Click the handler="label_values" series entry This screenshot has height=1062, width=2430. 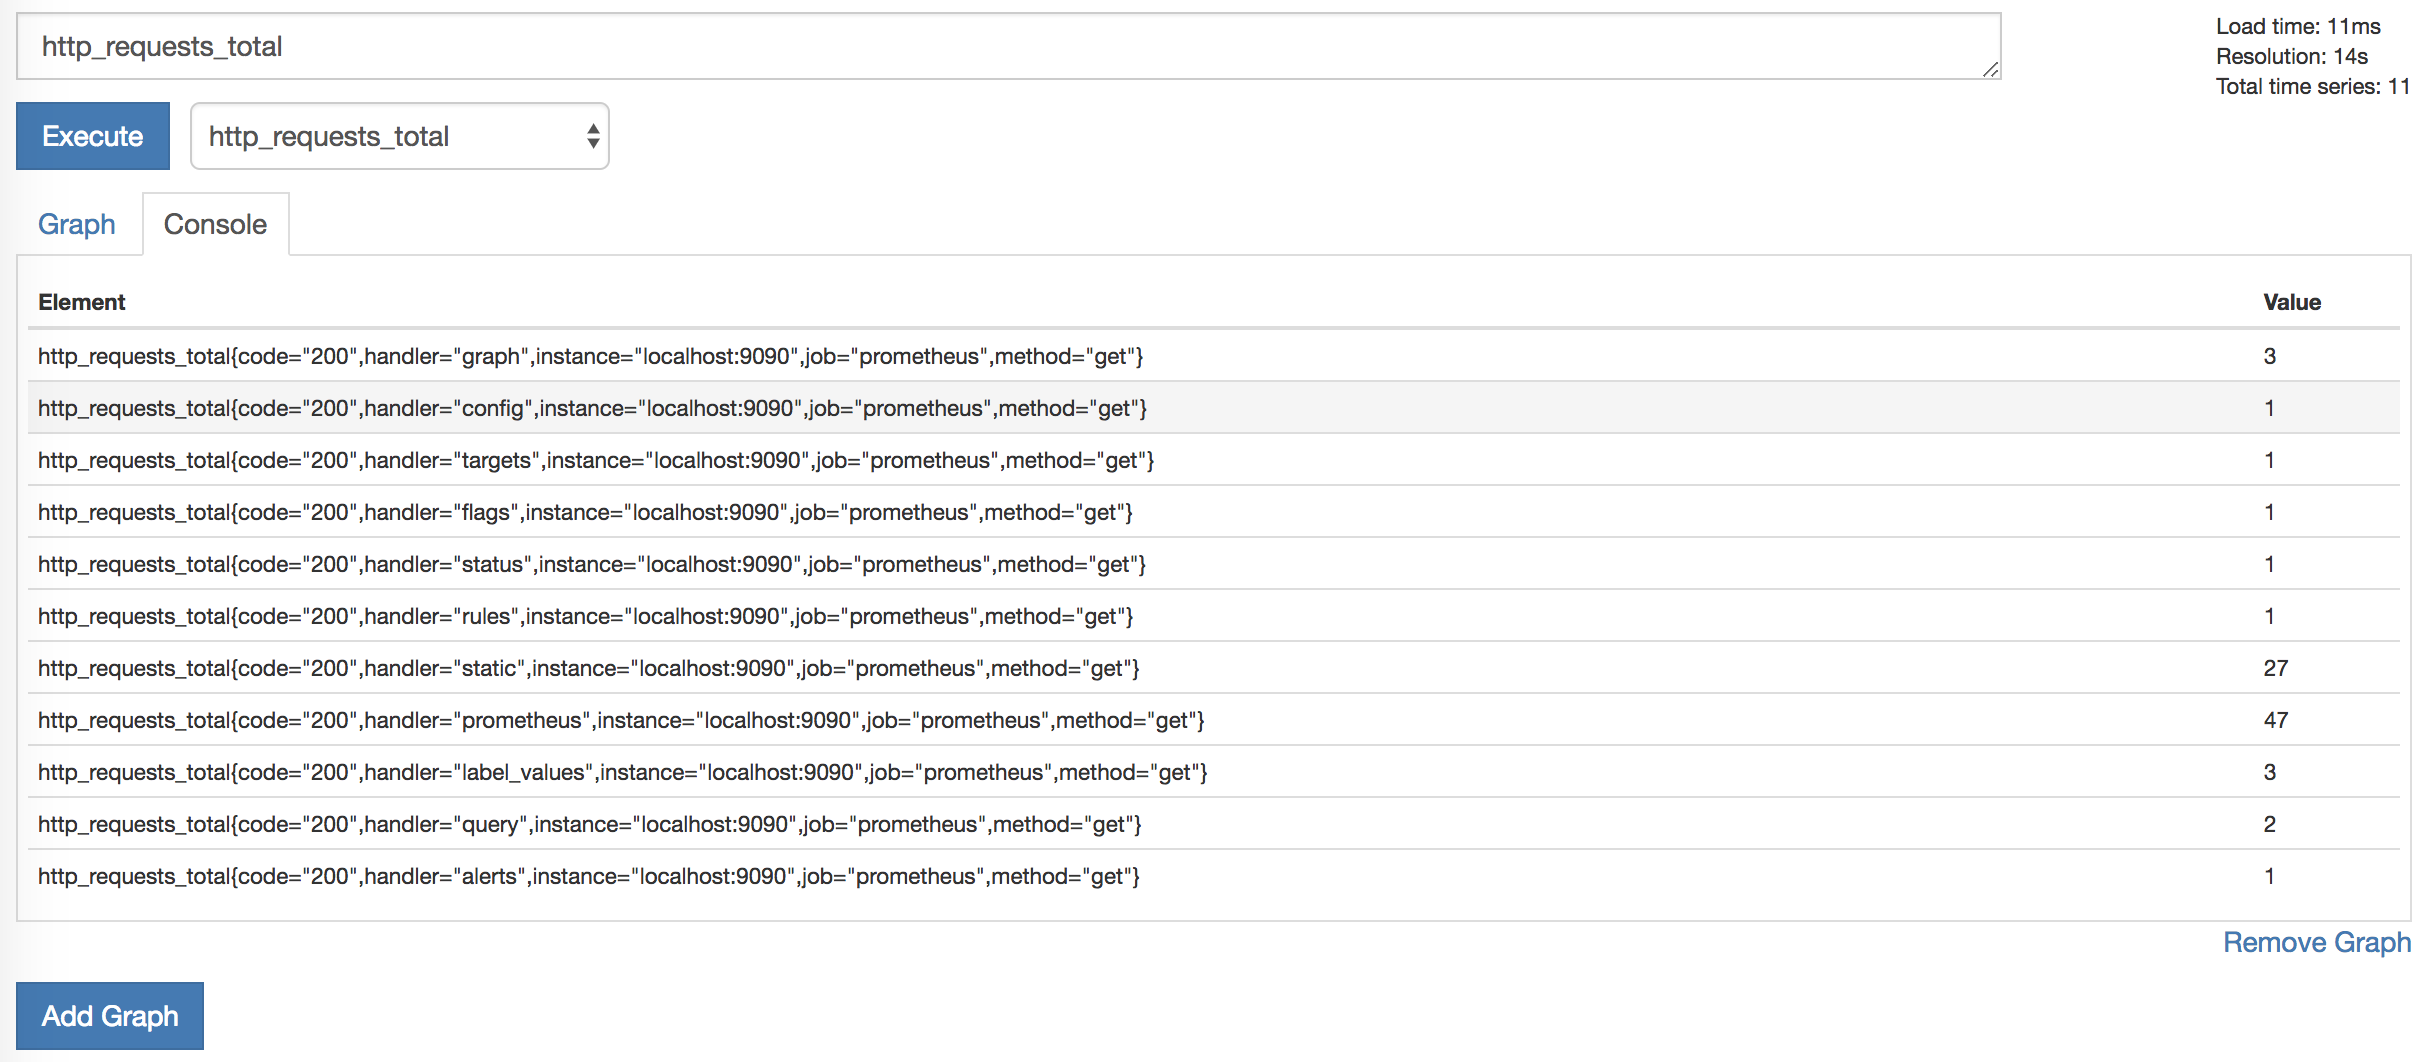click(x=623, y=772)
